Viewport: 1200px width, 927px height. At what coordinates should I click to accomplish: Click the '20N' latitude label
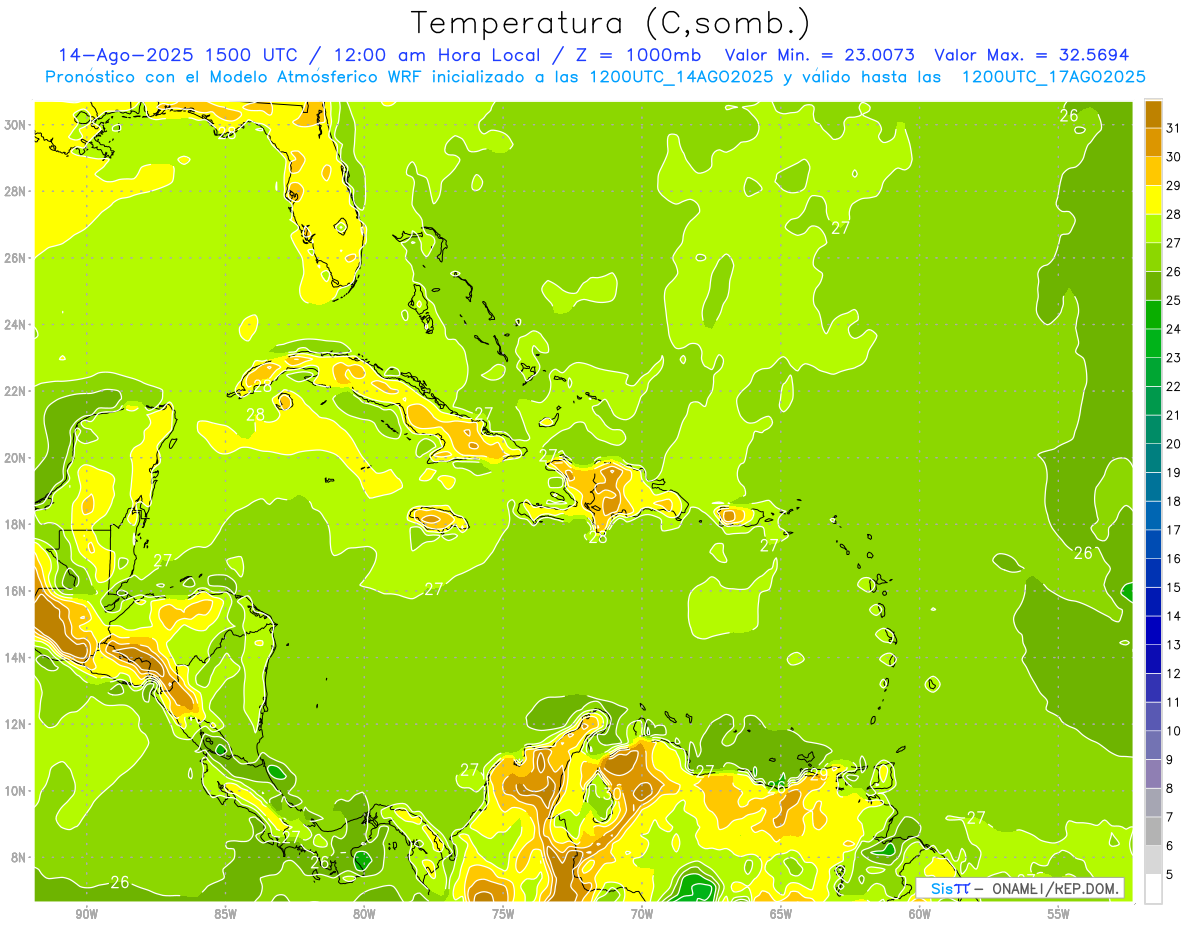(16, 458)
